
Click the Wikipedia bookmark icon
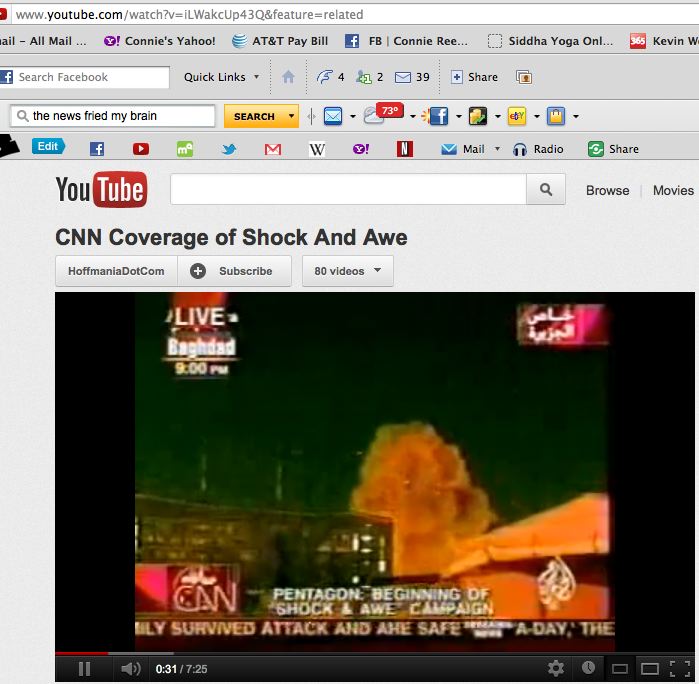(x=317, y=149)
